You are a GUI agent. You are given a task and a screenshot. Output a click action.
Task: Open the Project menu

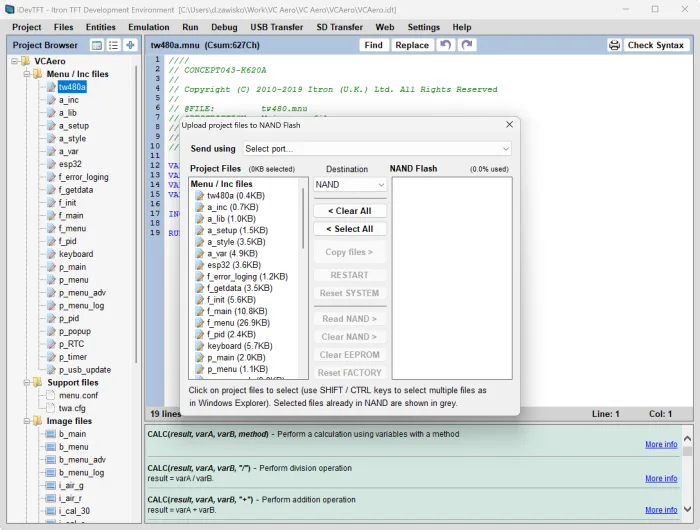point(27,27)
